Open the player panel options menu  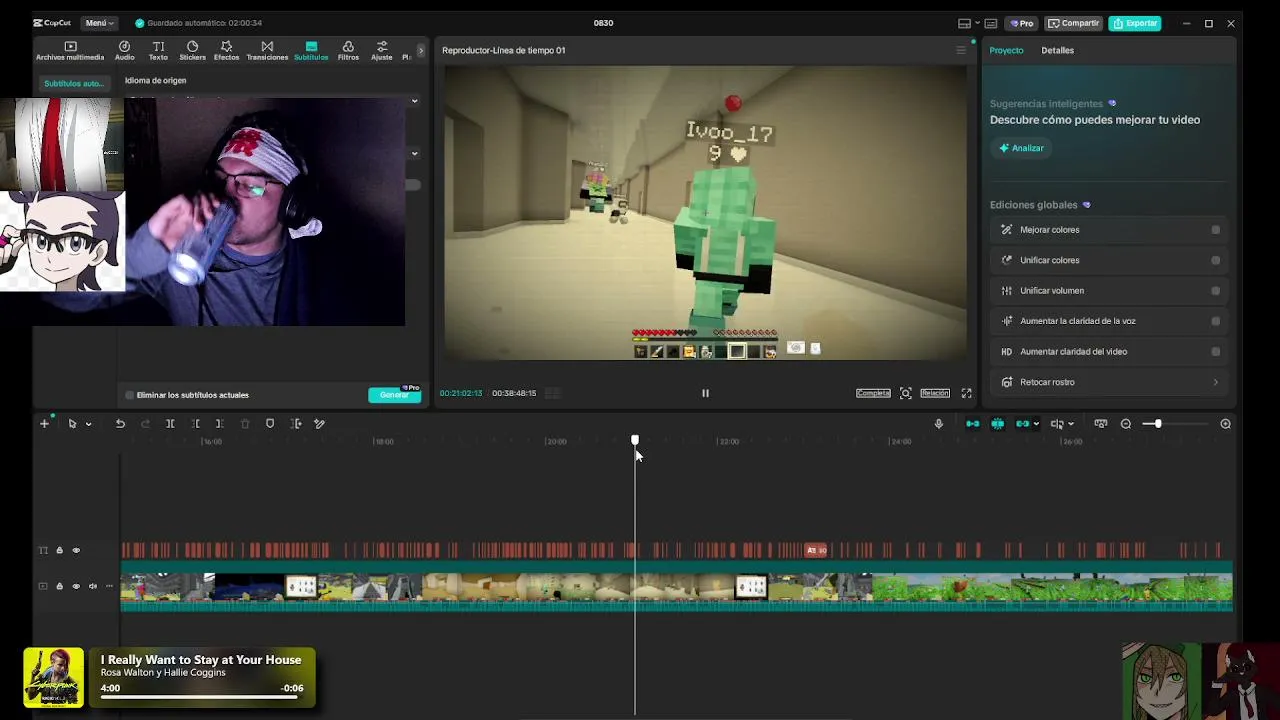click(961, 50)
